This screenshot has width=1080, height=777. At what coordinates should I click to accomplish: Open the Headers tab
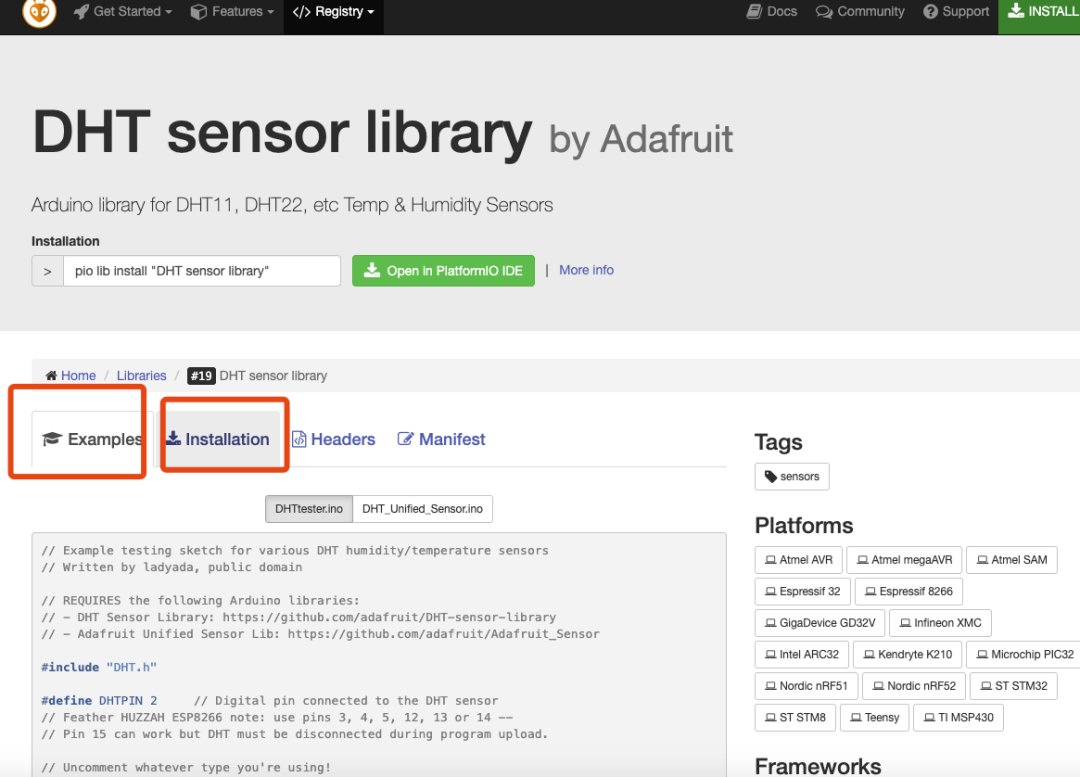pos(333,439)
